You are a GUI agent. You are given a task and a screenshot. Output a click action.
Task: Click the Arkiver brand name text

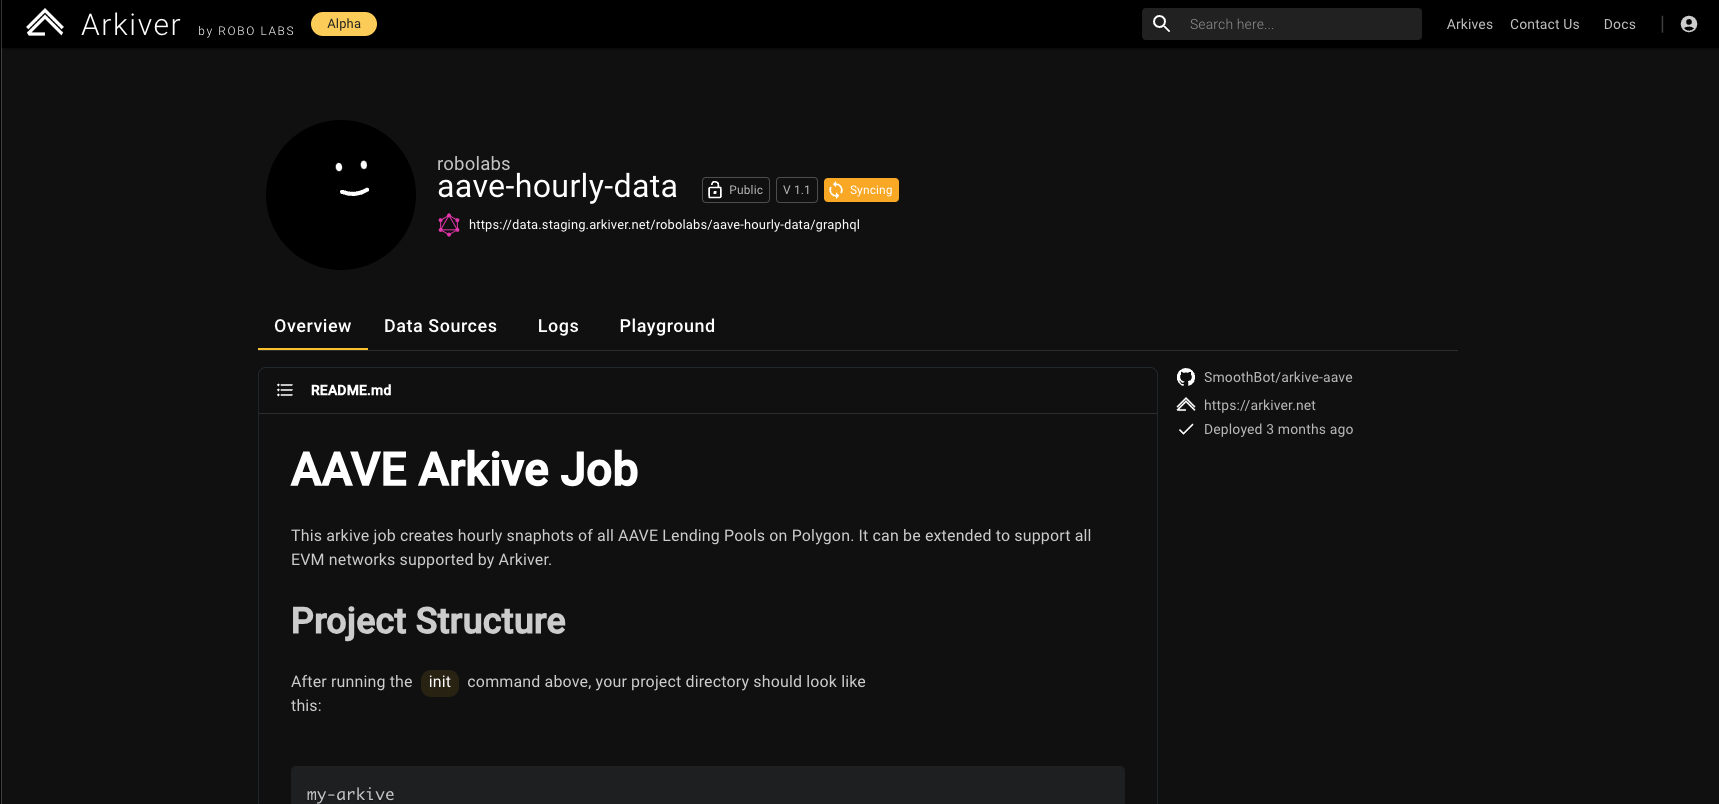coord(131,25)
